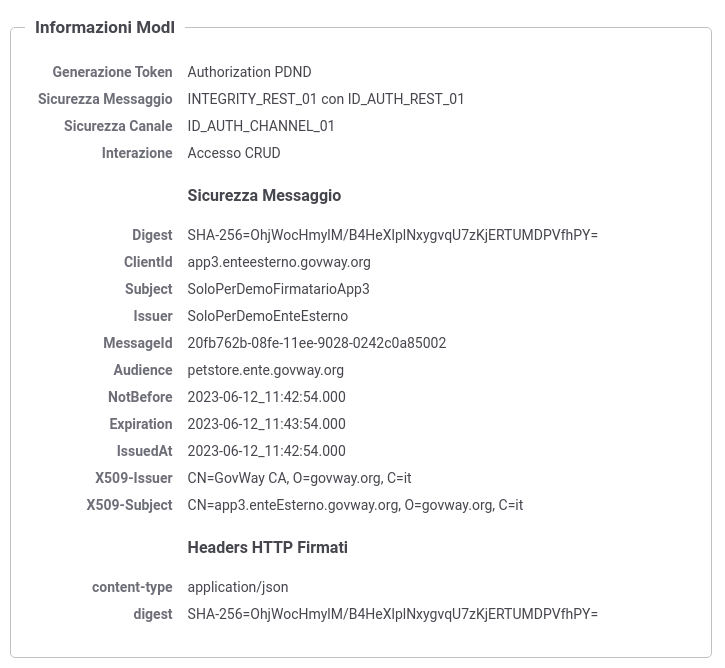Click the lowercase digest header value
The image size is (725, 668).
pyautogui.click(x=393, y=614)
